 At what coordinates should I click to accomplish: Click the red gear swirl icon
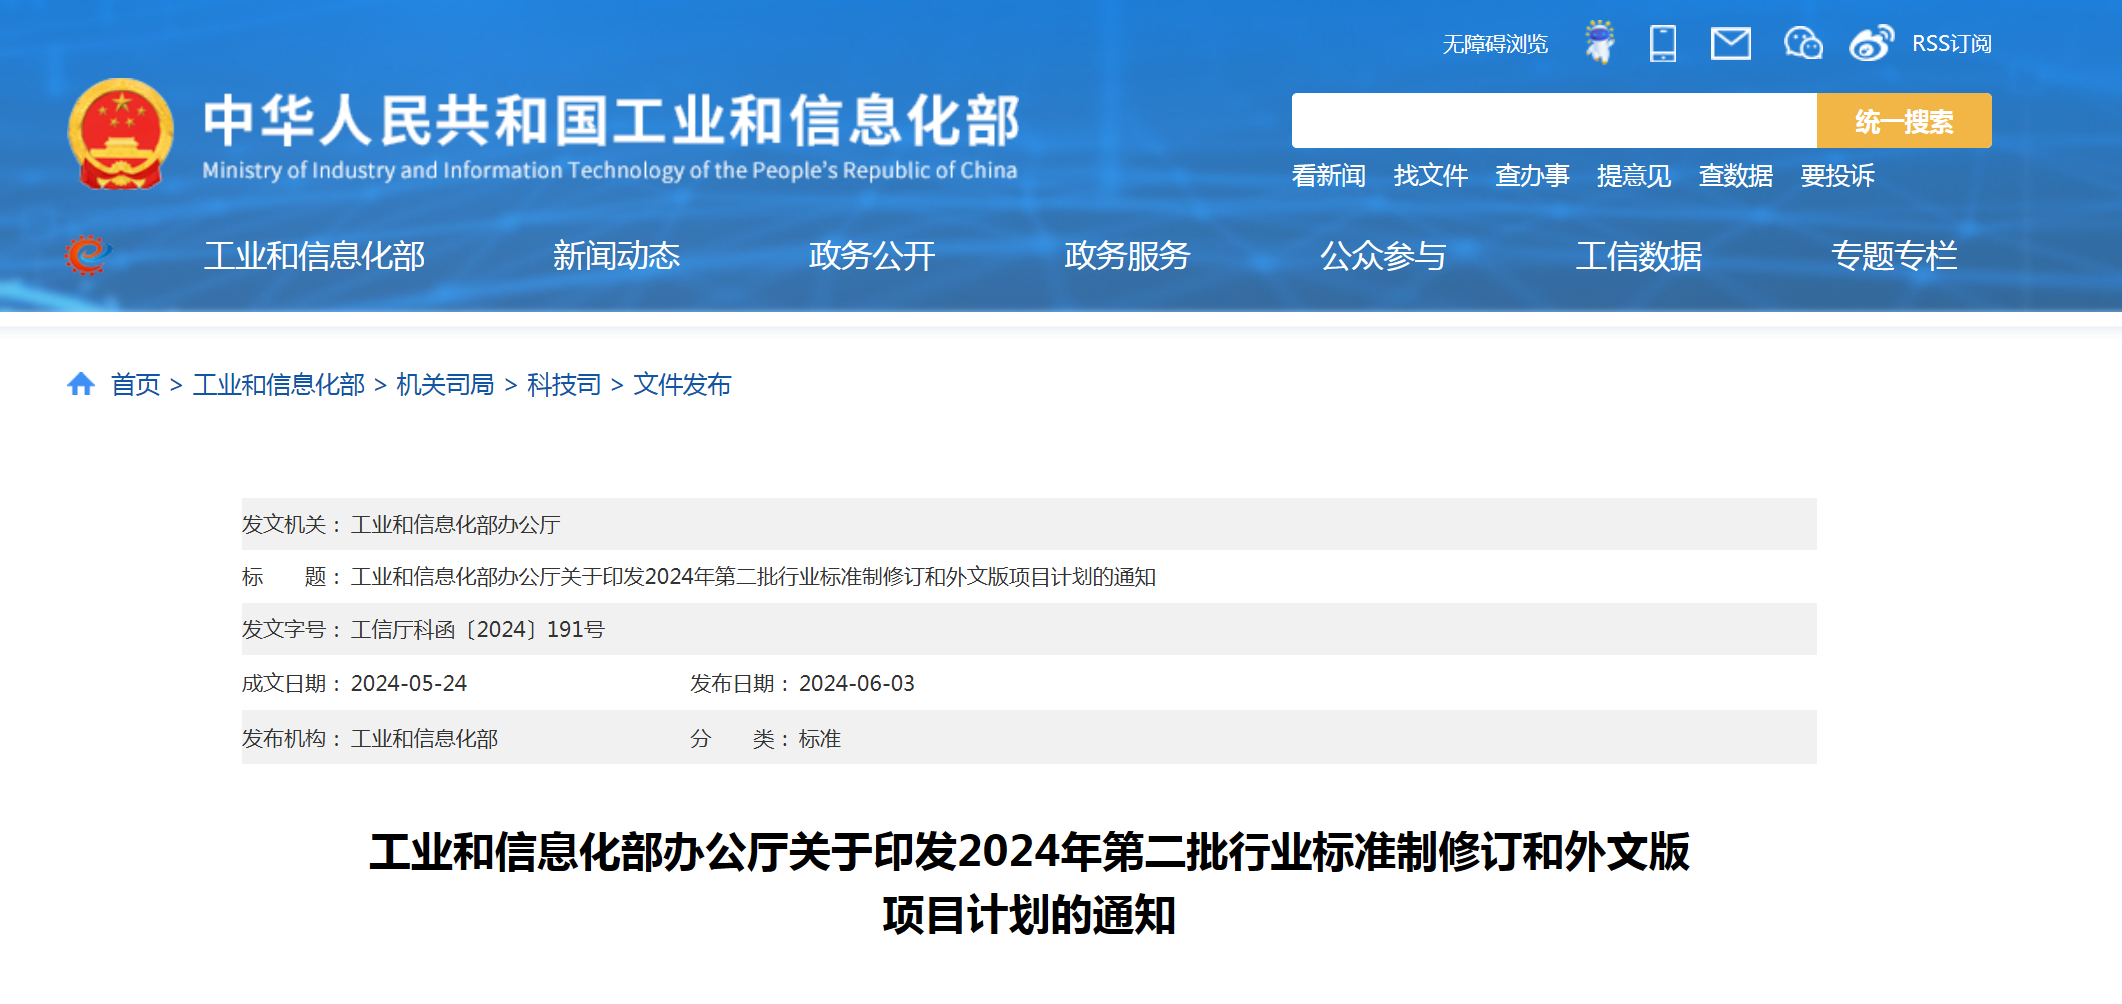87,255
